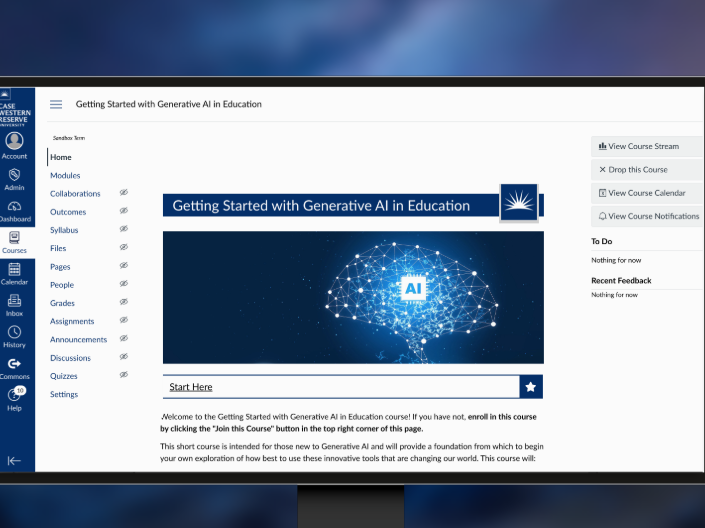Image resolution: width=705 pixels, height=528 pixels.
Task: Click the blue course title banner heading
Action: [321, 206]
